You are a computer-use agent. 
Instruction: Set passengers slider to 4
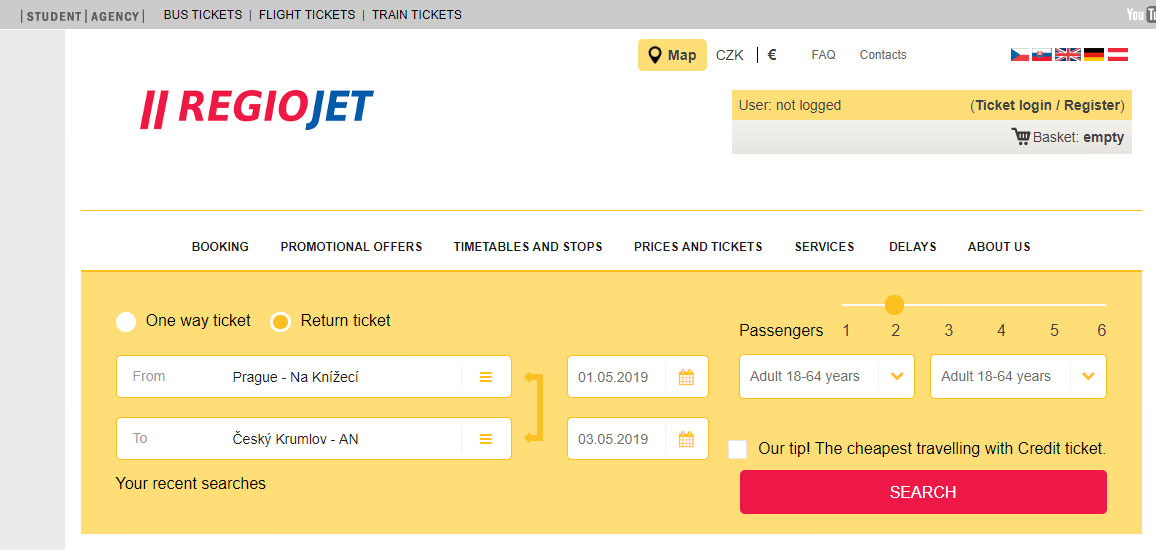tap(1001, 304)
